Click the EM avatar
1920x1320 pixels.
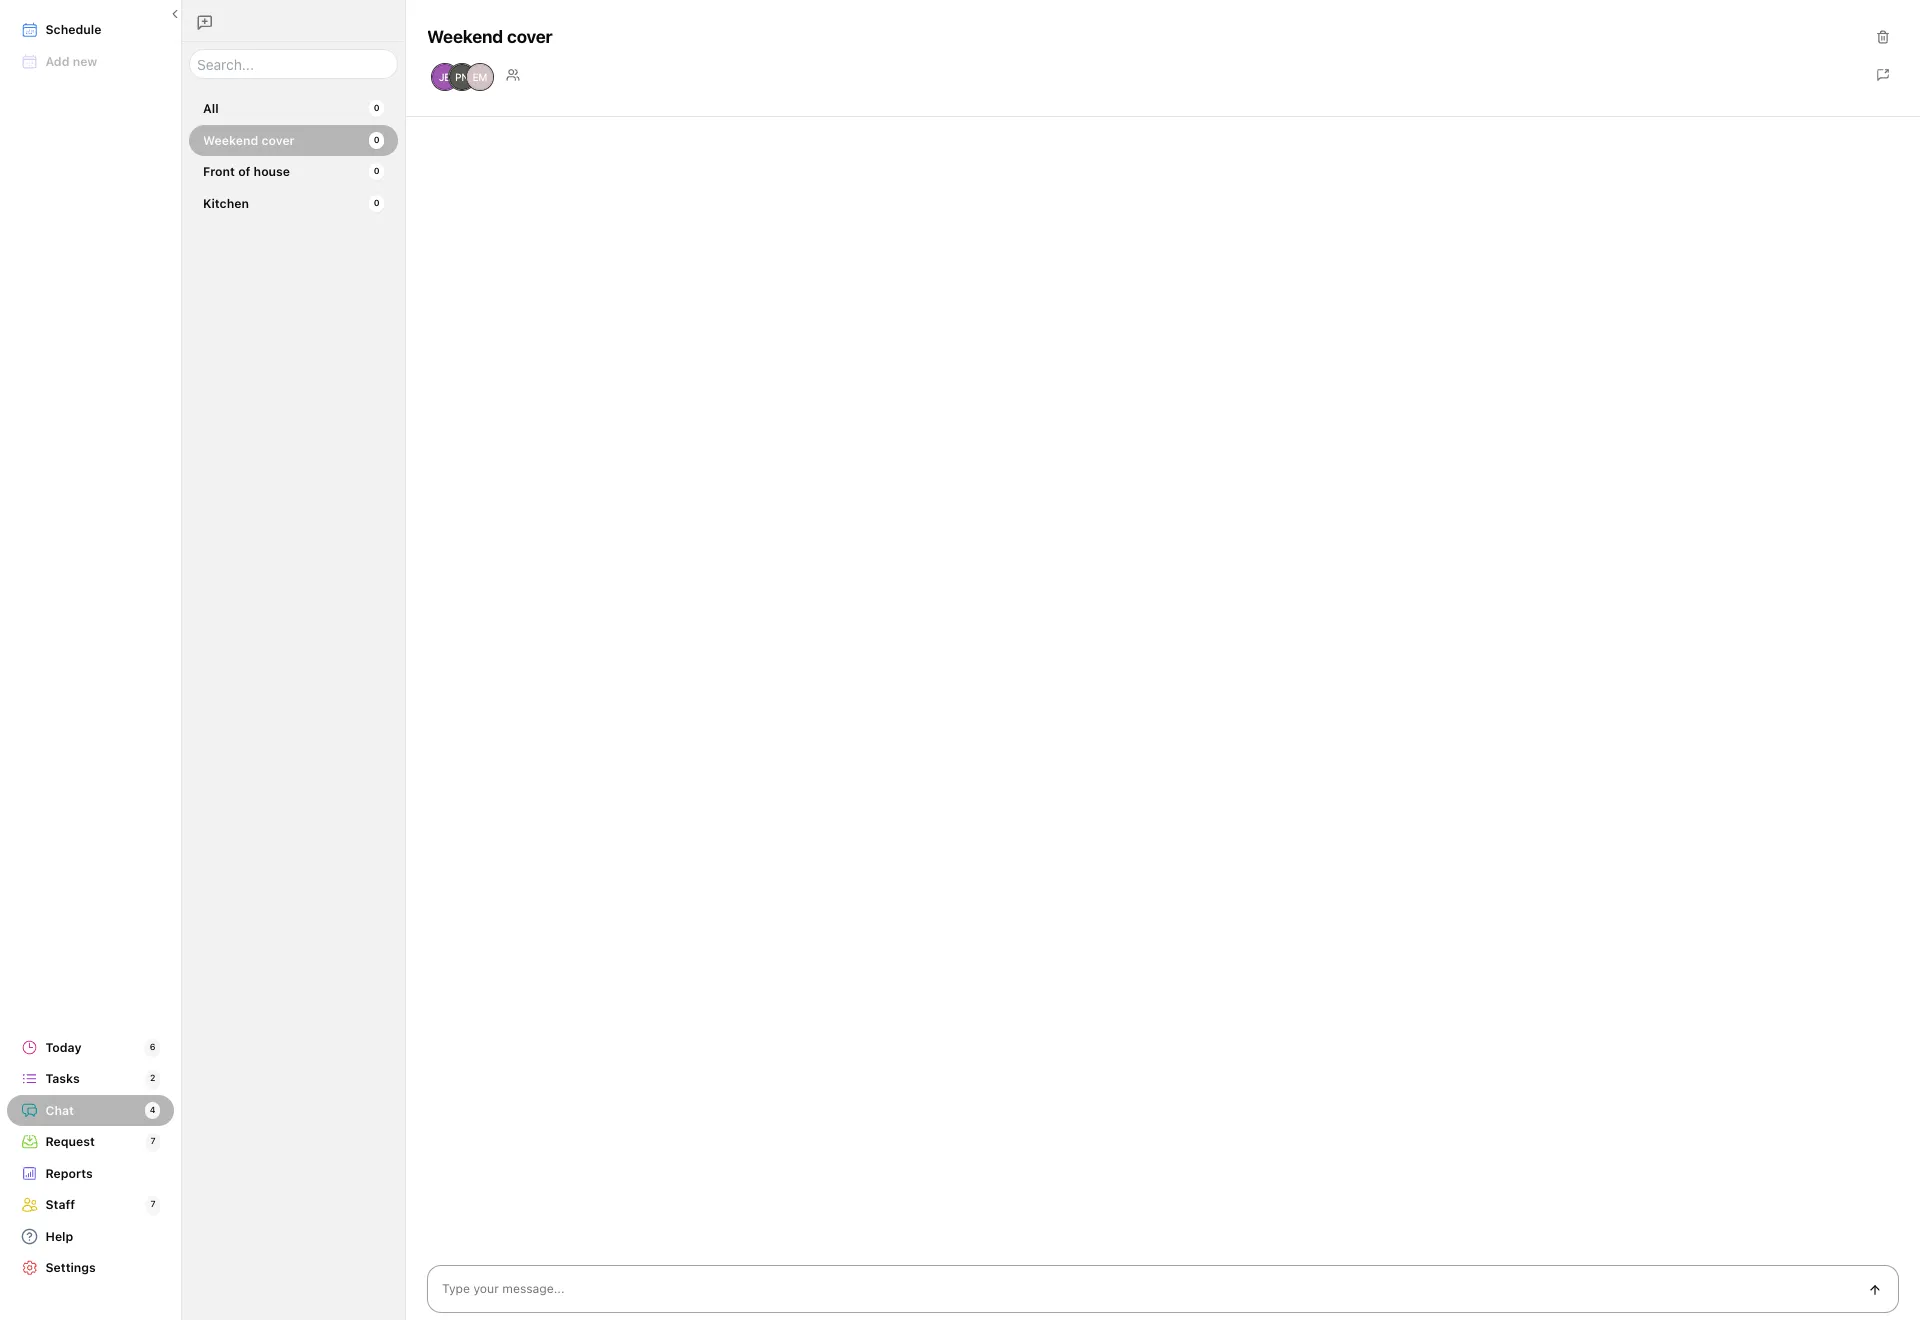point(481,77)
